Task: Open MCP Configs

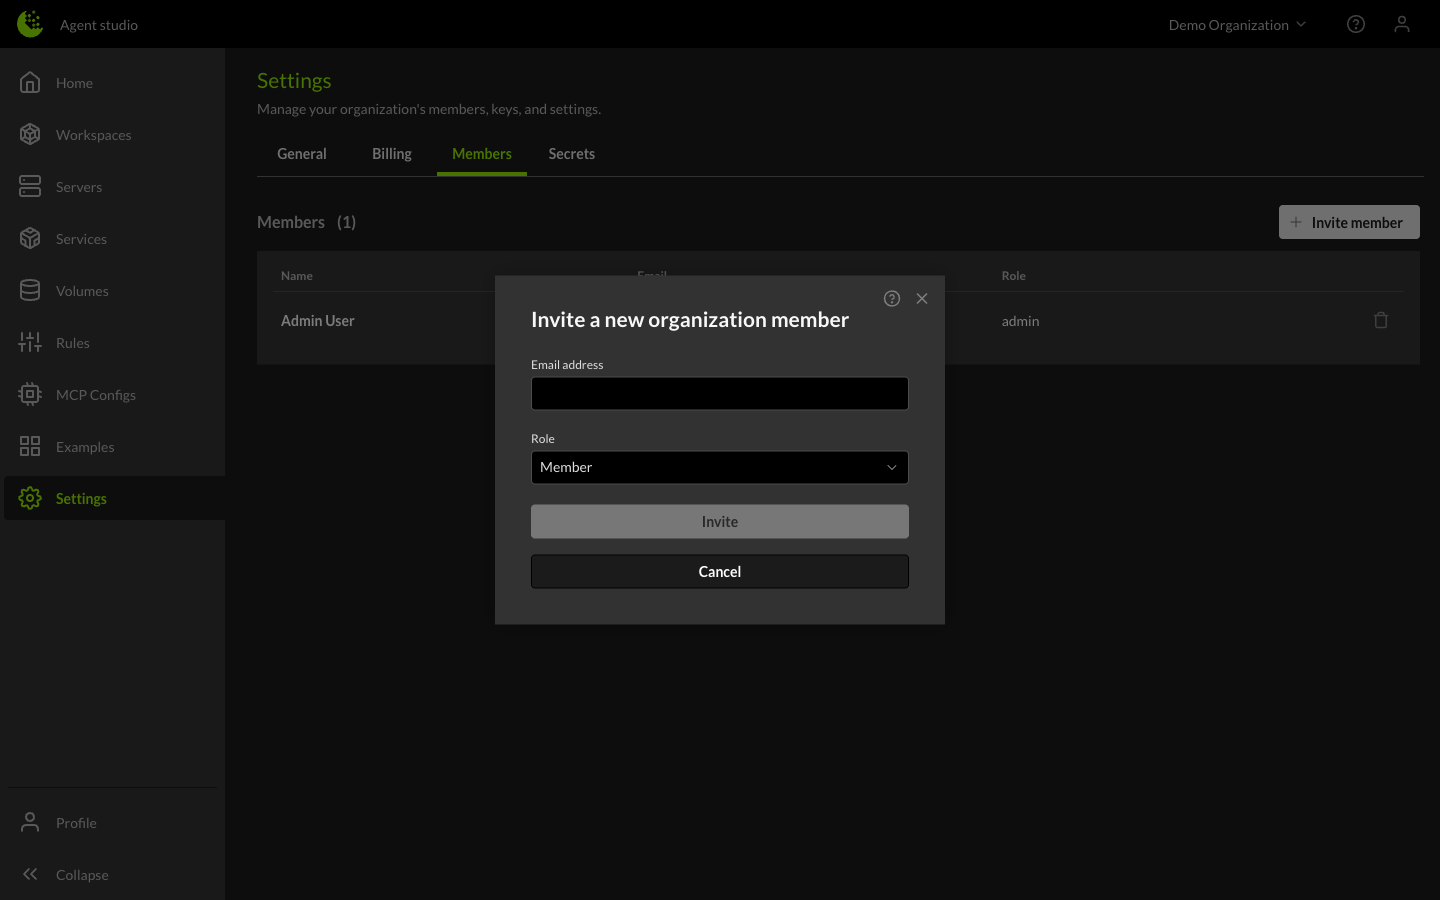Action: [95, 394]
